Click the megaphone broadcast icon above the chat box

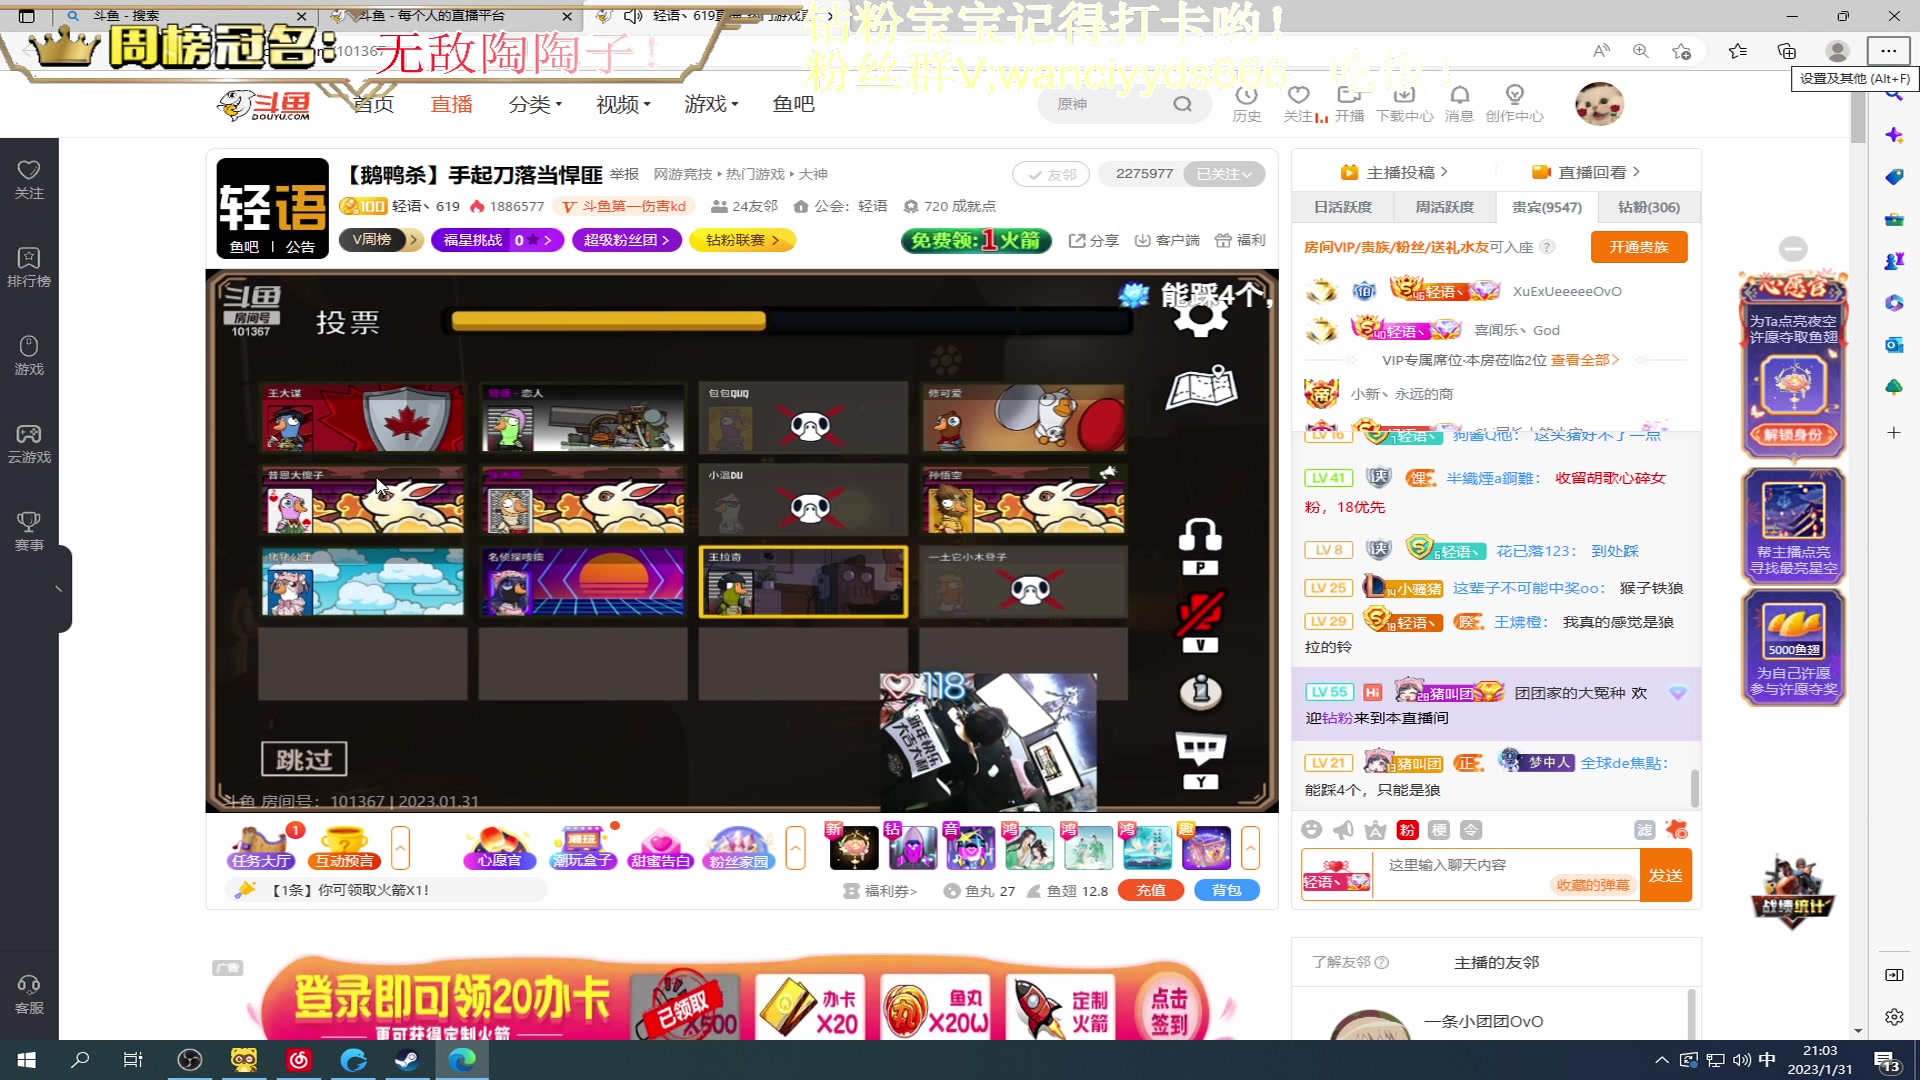pyautogui.click(x=1343, y=829)
